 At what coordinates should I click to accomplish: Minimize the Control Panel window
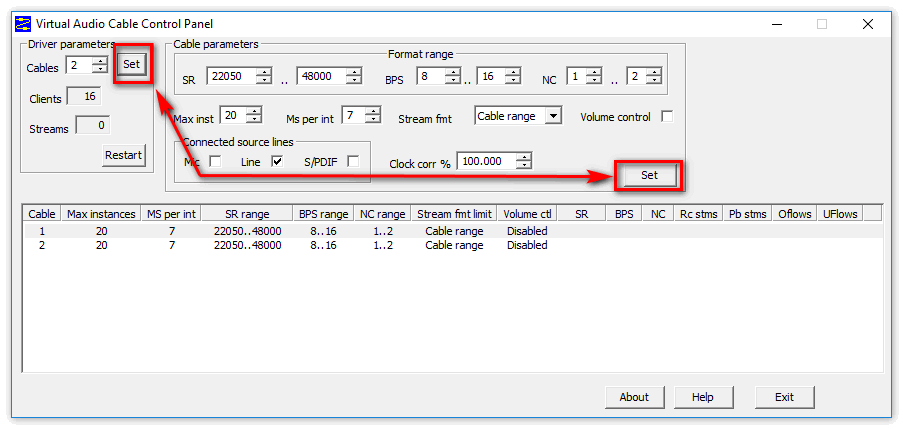(x=777, y=24)
